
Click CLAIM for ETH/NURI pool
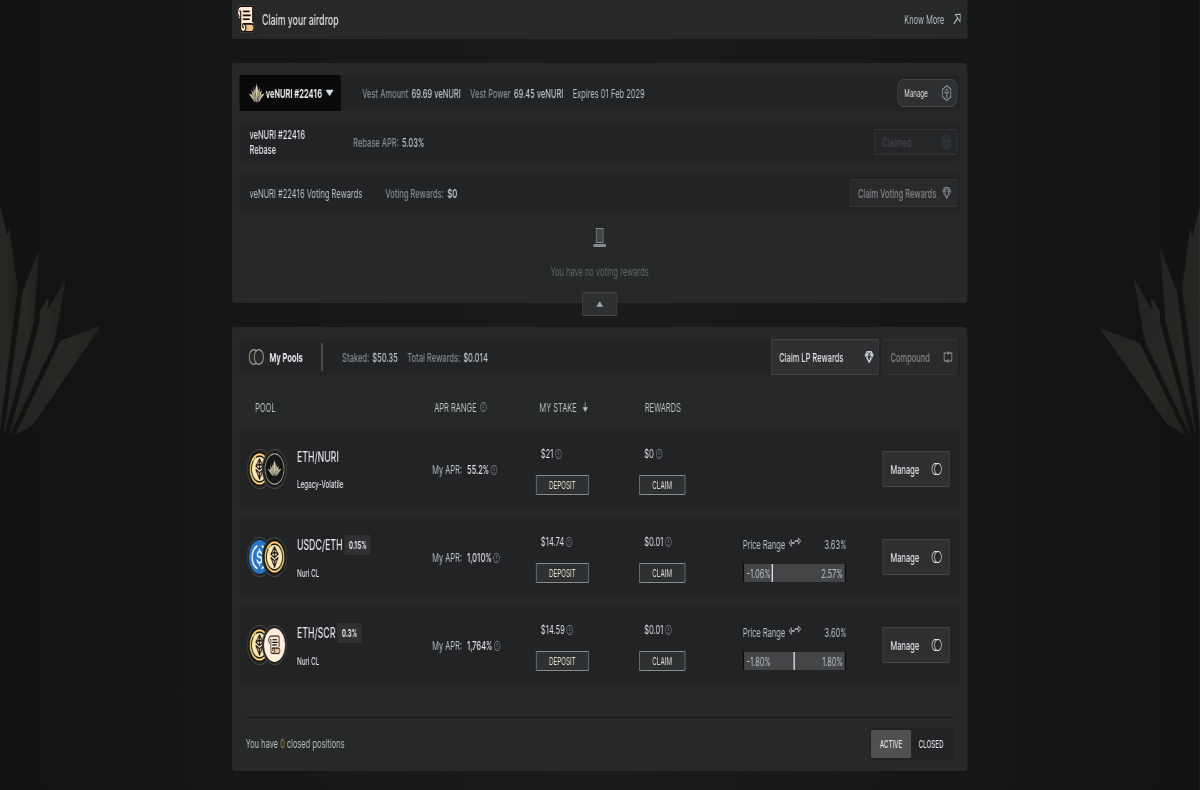[x=662, y=485]
